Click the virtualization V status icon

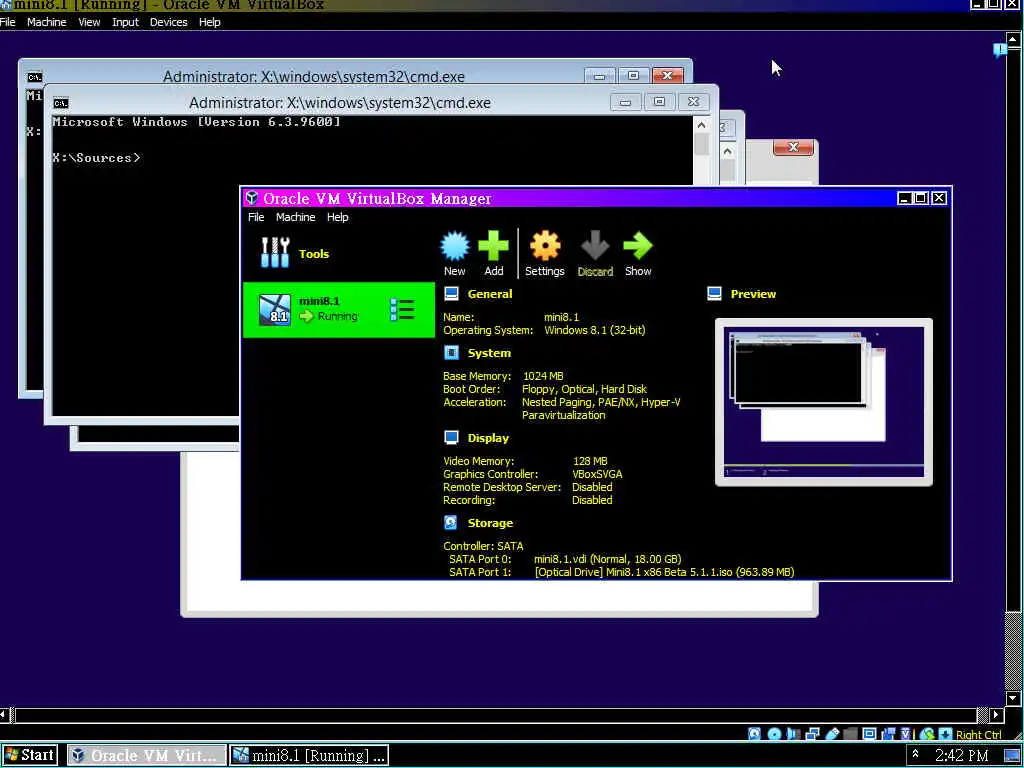pos(906,734)
